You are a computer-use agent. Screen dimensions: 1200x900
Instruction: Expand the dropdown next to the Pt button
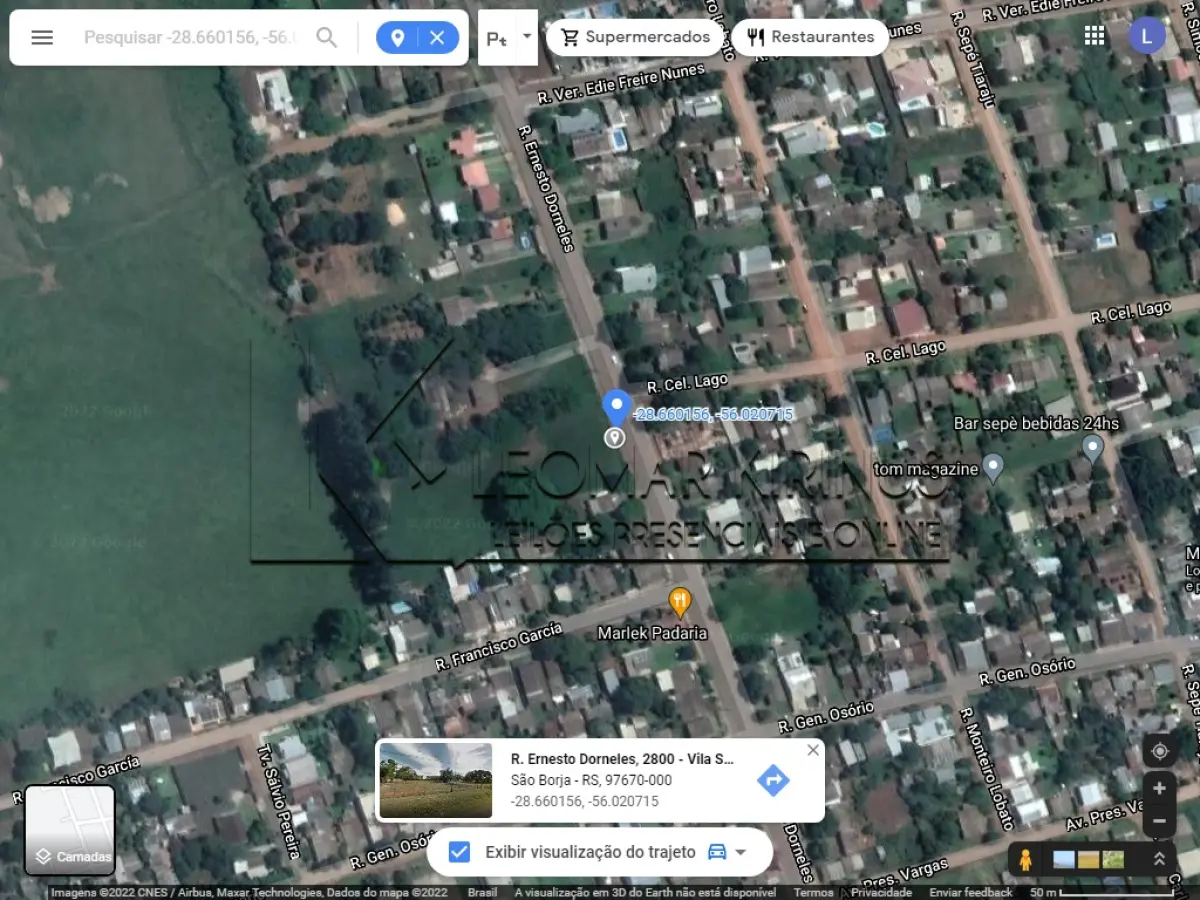[527, 37]
